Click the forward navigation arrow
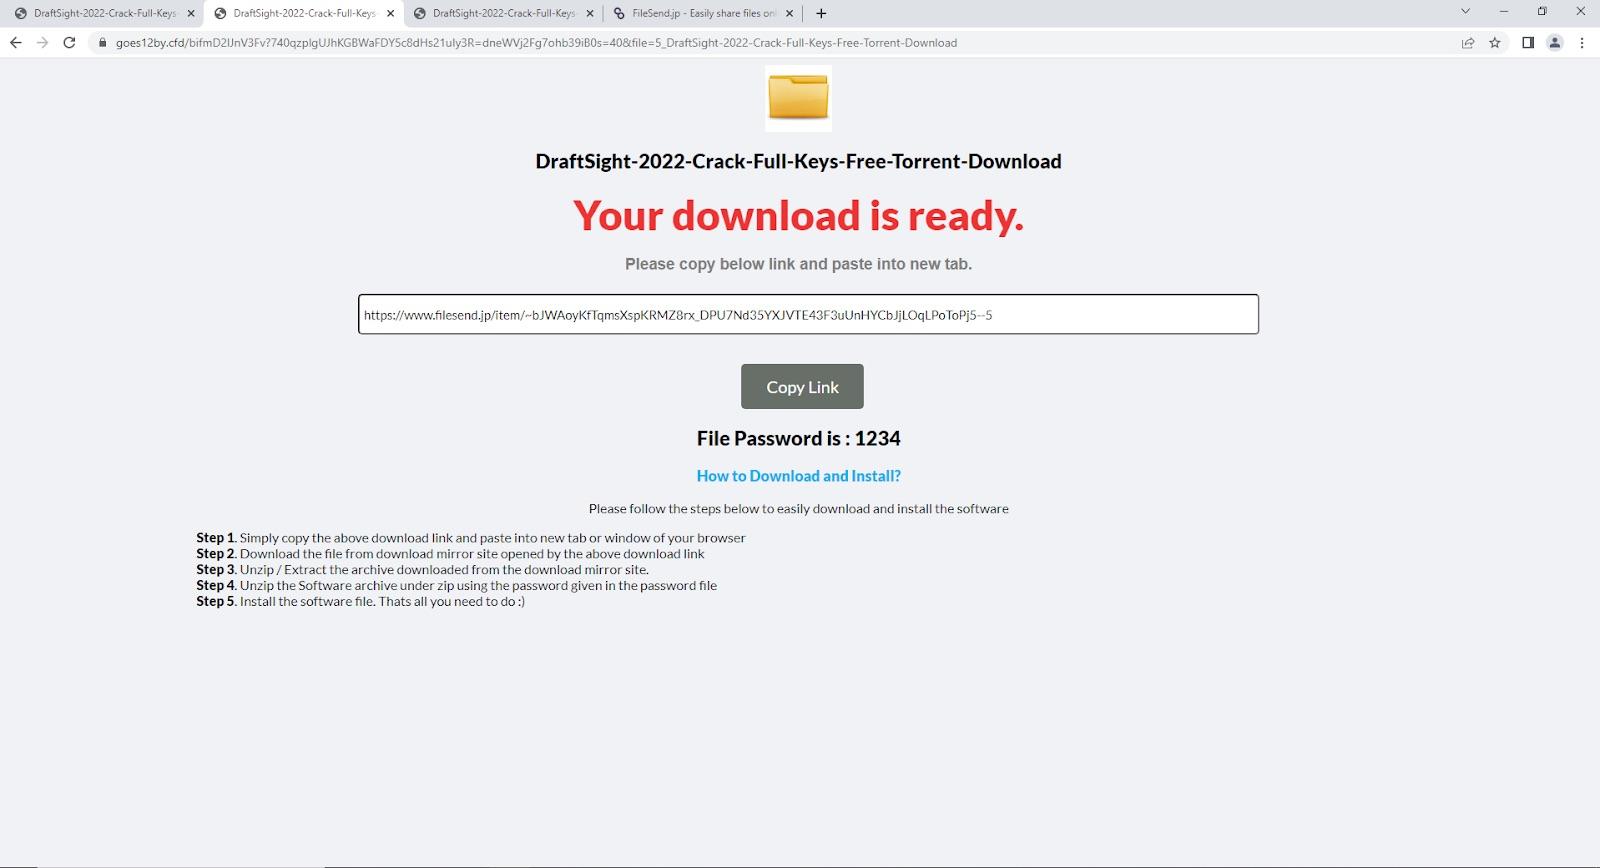1600x868 pixels. pos(42,42)
